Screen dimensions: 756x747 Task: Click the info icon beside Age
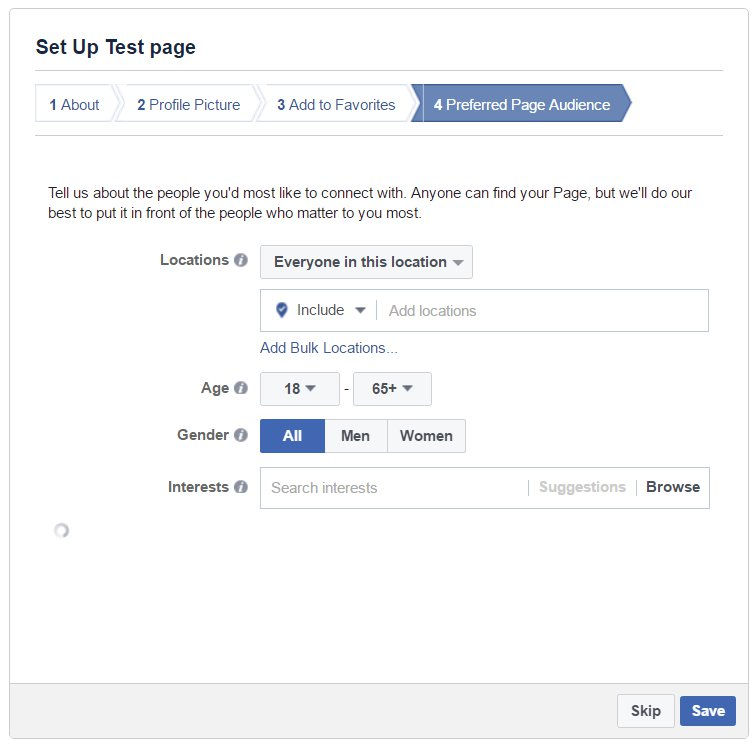[x=241, y=388]
